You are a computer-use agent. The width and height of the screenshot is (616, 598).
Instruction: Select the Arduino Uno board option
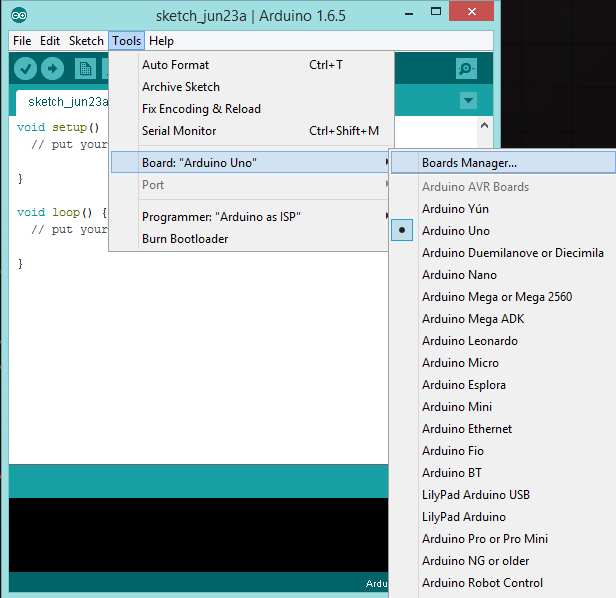coord(503,231)
